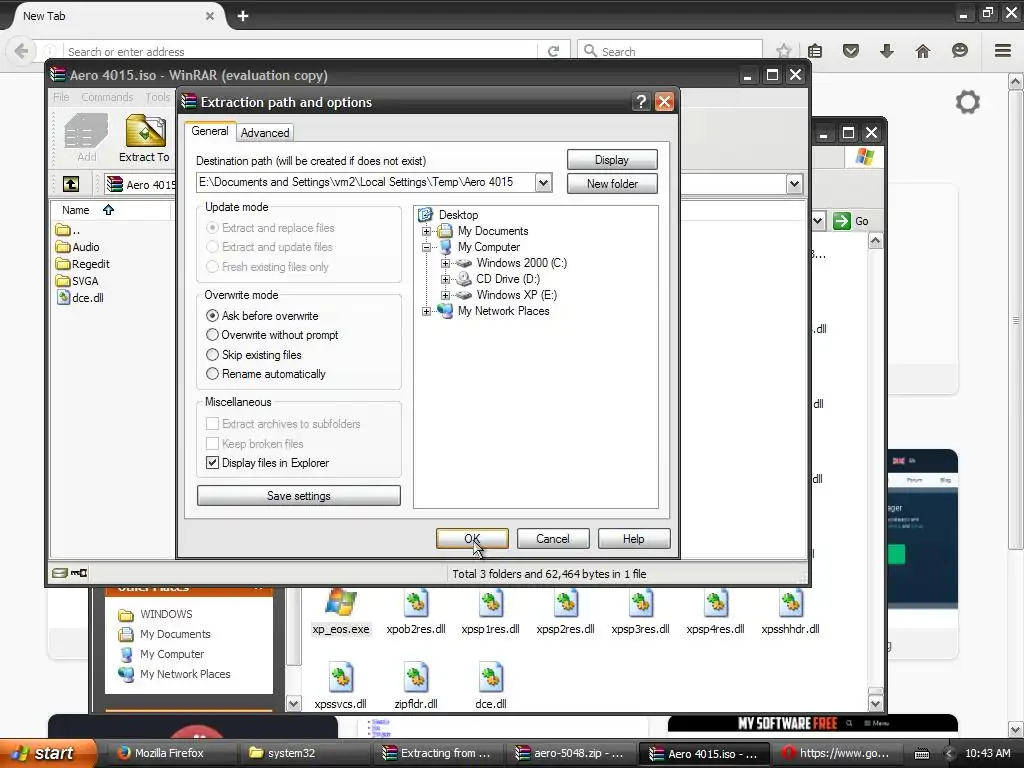Expand Windows 2000 (C:) drive node
Screen dimensions: 1024x768
pyautogui.click(x=445, y=263)
